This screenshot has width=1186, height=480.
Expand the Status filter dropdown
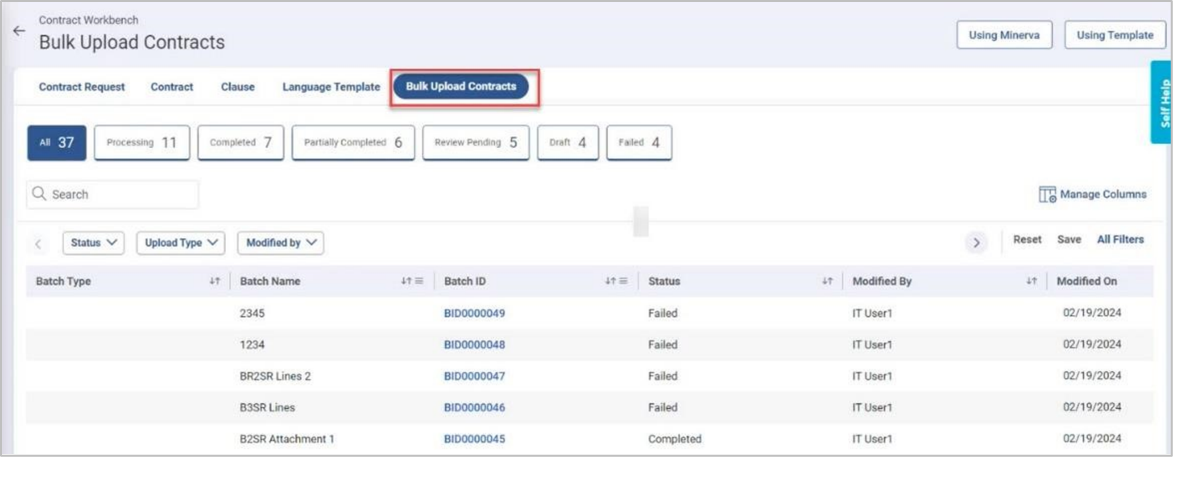pos(93,243)
